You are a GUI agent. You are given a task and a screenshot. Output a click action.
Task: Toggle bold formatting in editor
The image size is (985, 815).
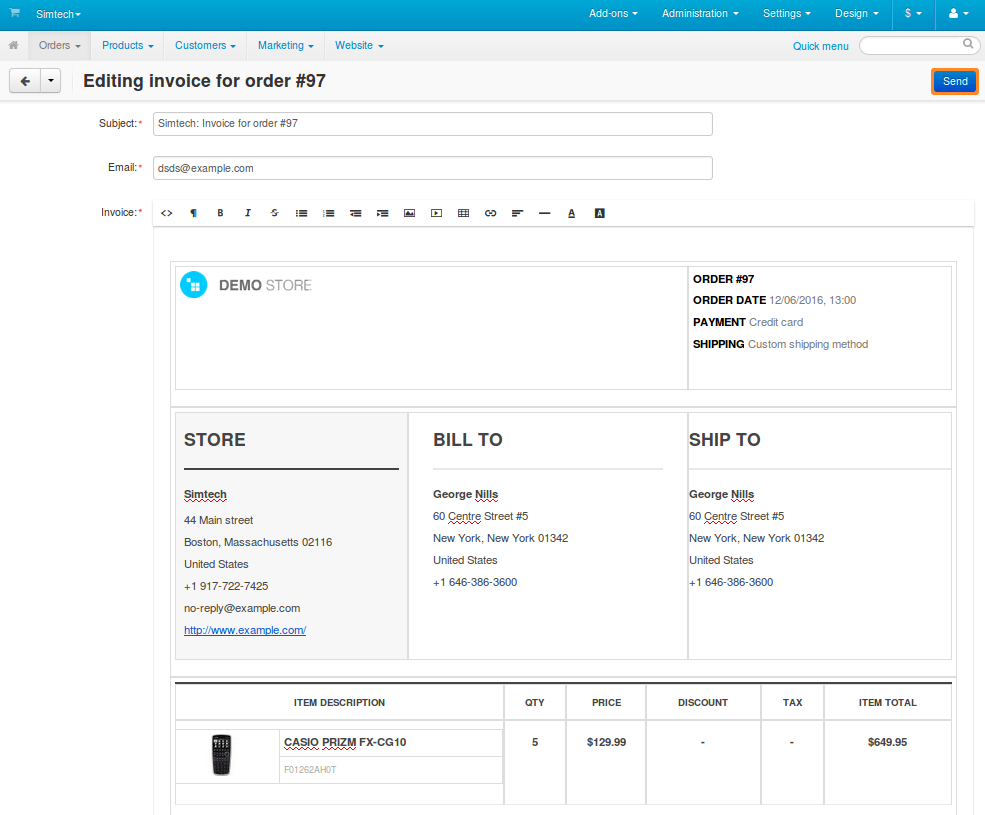[220, 213]
